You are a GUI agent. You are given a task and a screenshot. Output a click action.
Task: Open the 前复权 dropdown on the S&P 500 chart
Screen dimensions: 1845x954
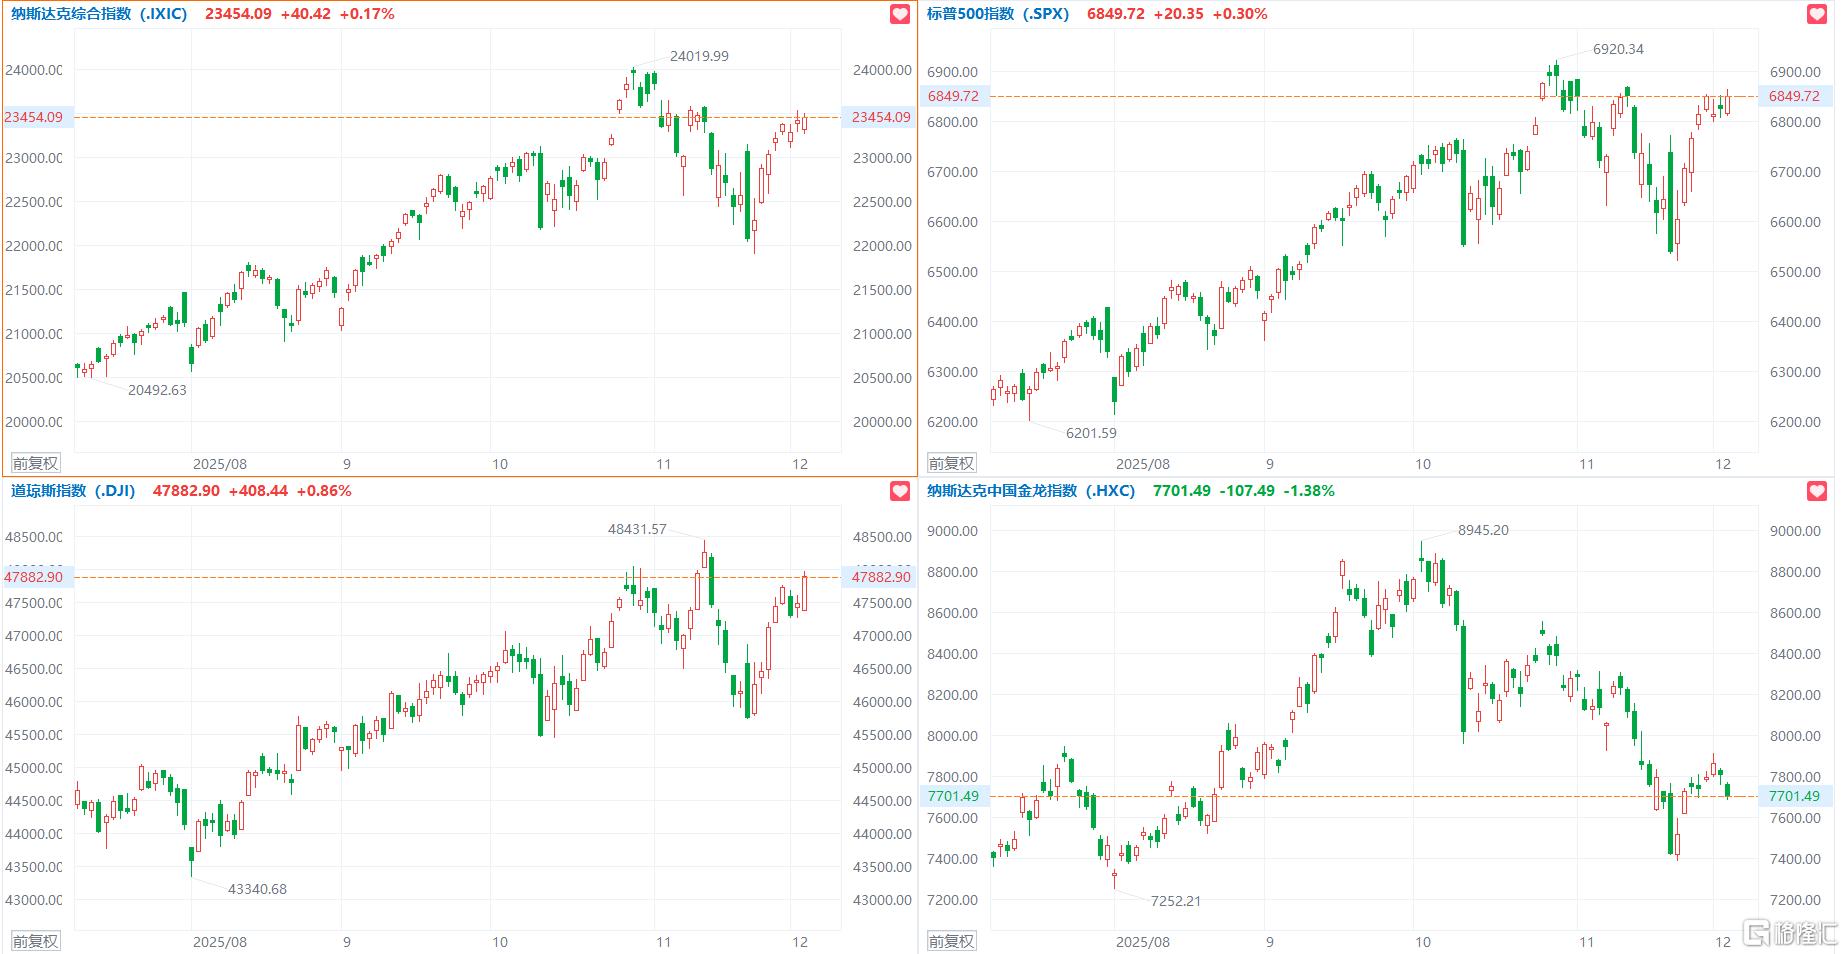pyautogui.click(x=951, y=463)
